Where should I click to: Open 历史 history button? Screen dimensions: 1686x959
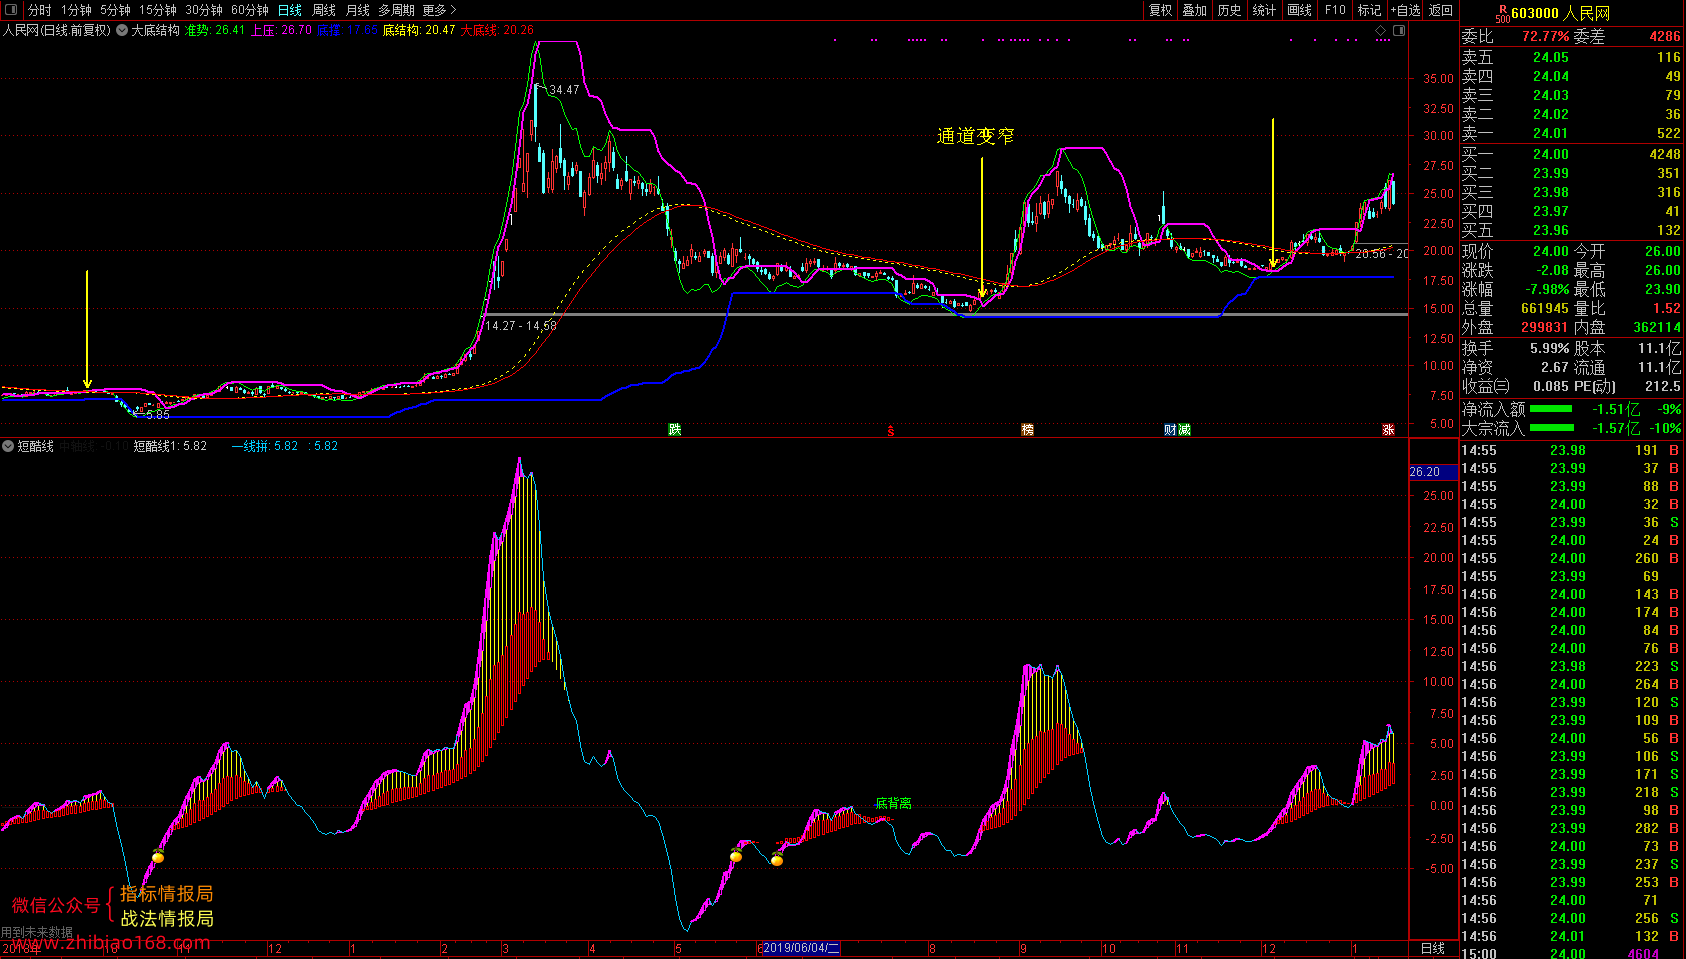1230,10
